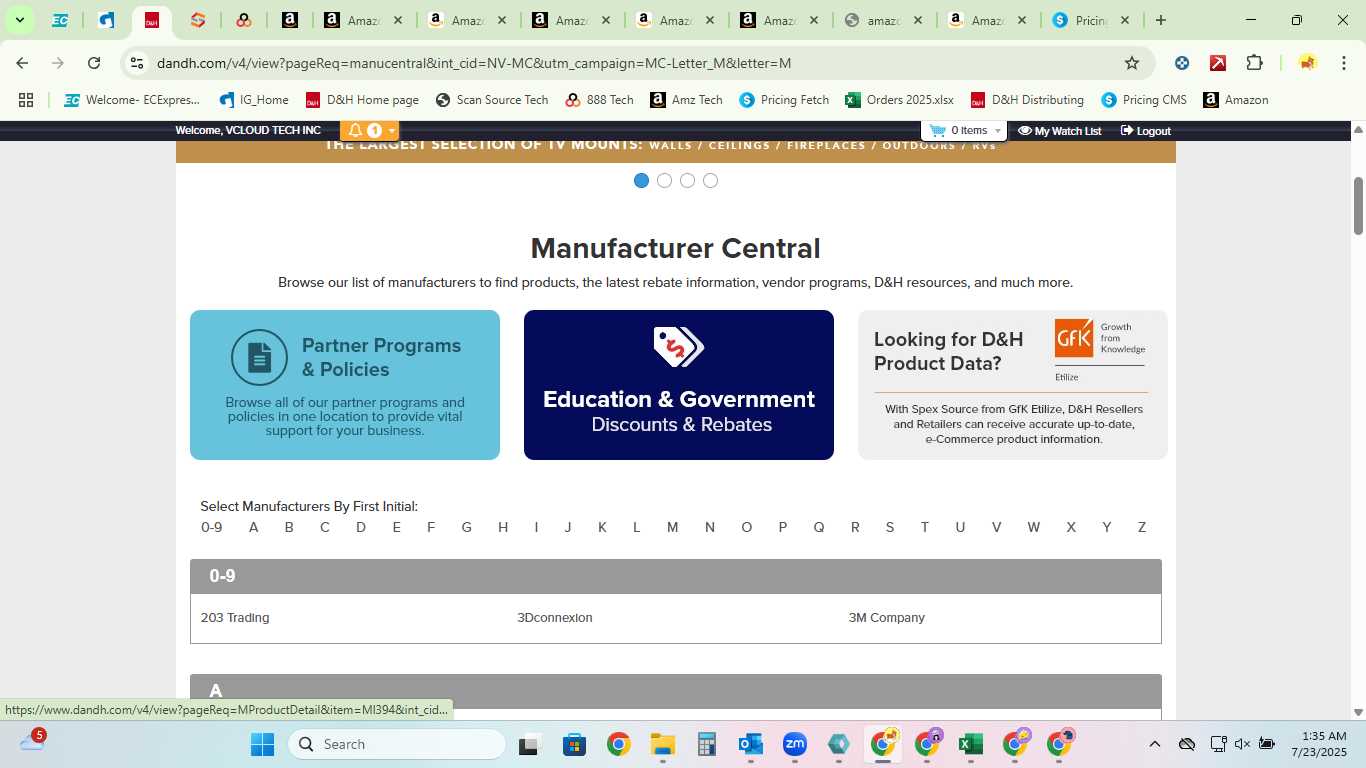The height and width of the screenshot is (768, 1366).
Task: Open the Amz Tech bookmark
Action: (x=686, y=100)
